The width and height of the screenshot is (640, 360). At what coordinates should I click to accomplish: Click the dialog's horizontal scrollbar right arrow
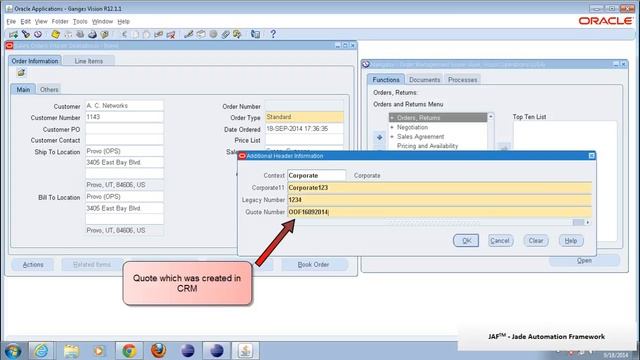coord(588,222)
